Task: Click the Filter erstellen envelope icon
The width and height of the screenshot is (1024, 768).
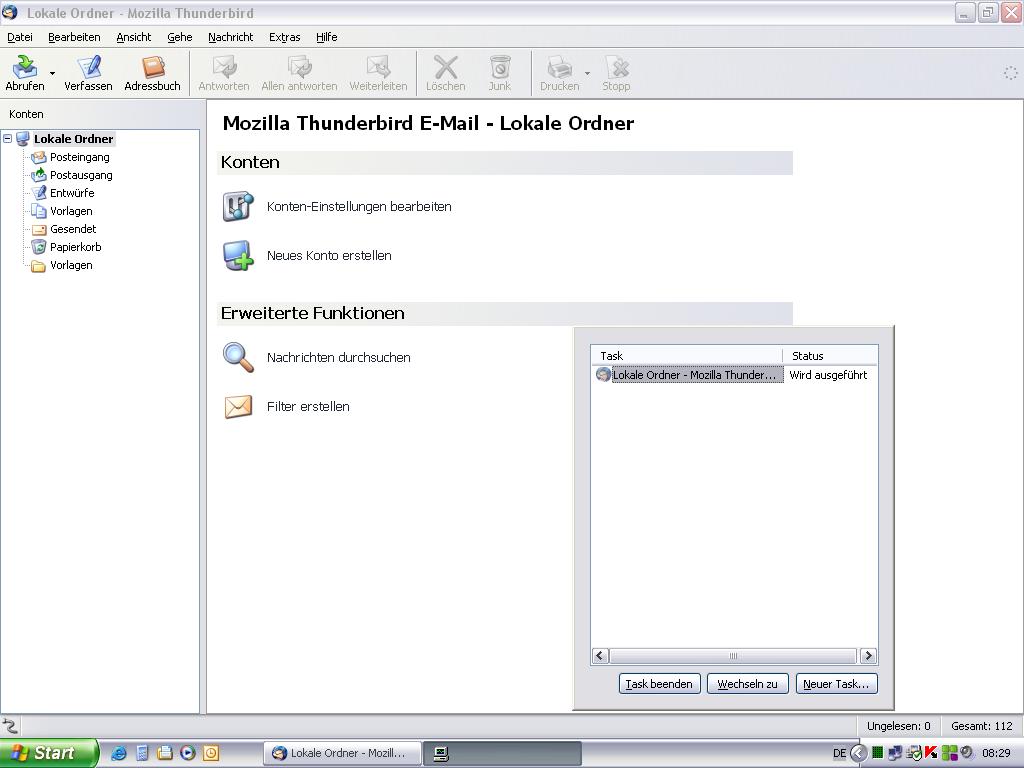Action: [x=238, y=406]
